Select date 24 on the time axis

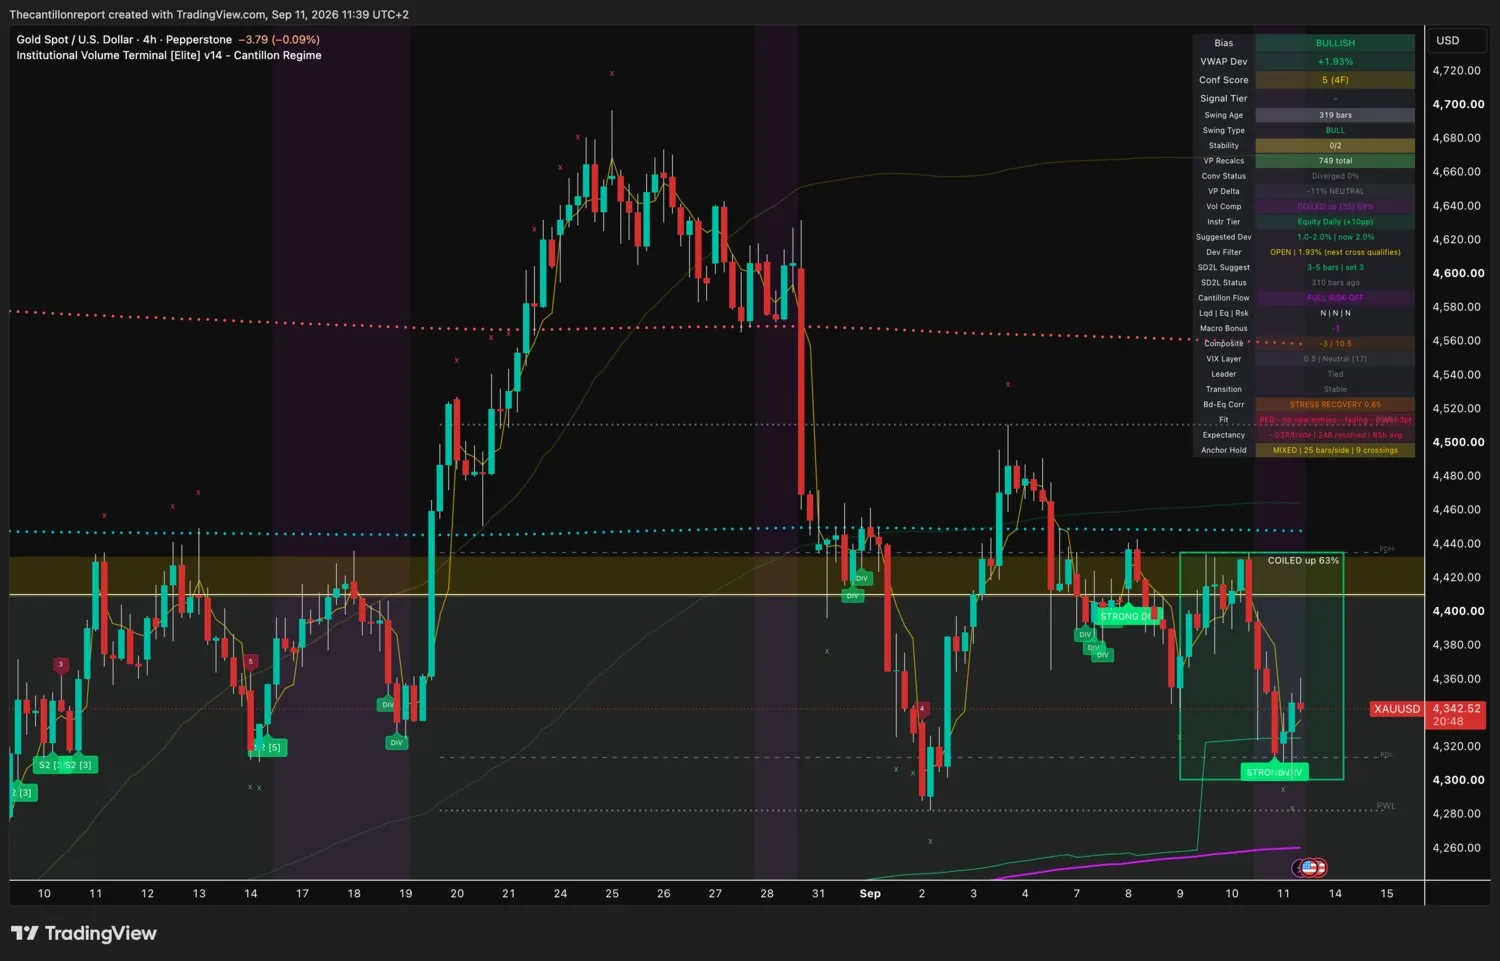tap(560, 894)
